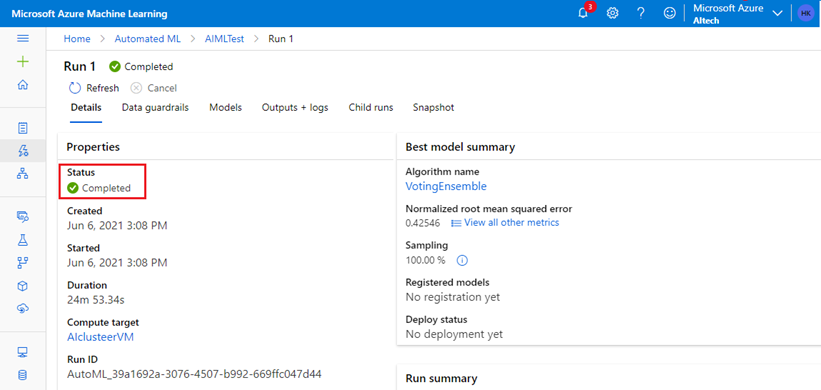Open the Datastores database icon
This screenshot has height=390, width=821.
(x=23, y=375)
